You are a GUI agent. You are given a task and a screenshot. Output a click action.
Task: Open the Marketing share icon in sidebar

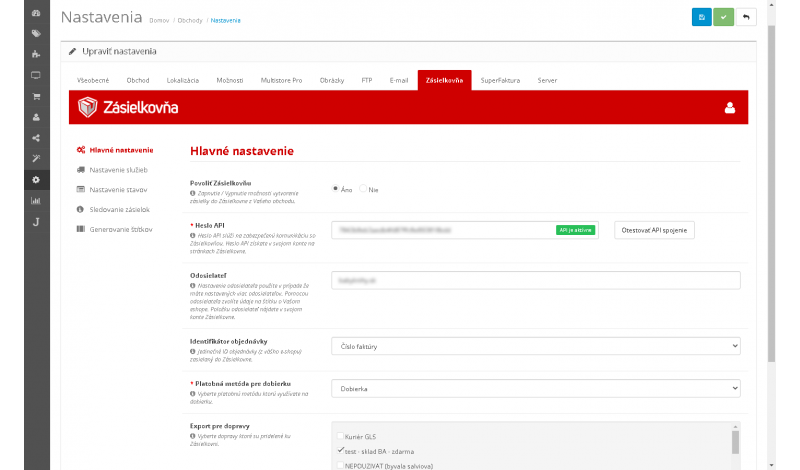pyautogui.click(x=36, y=138)
